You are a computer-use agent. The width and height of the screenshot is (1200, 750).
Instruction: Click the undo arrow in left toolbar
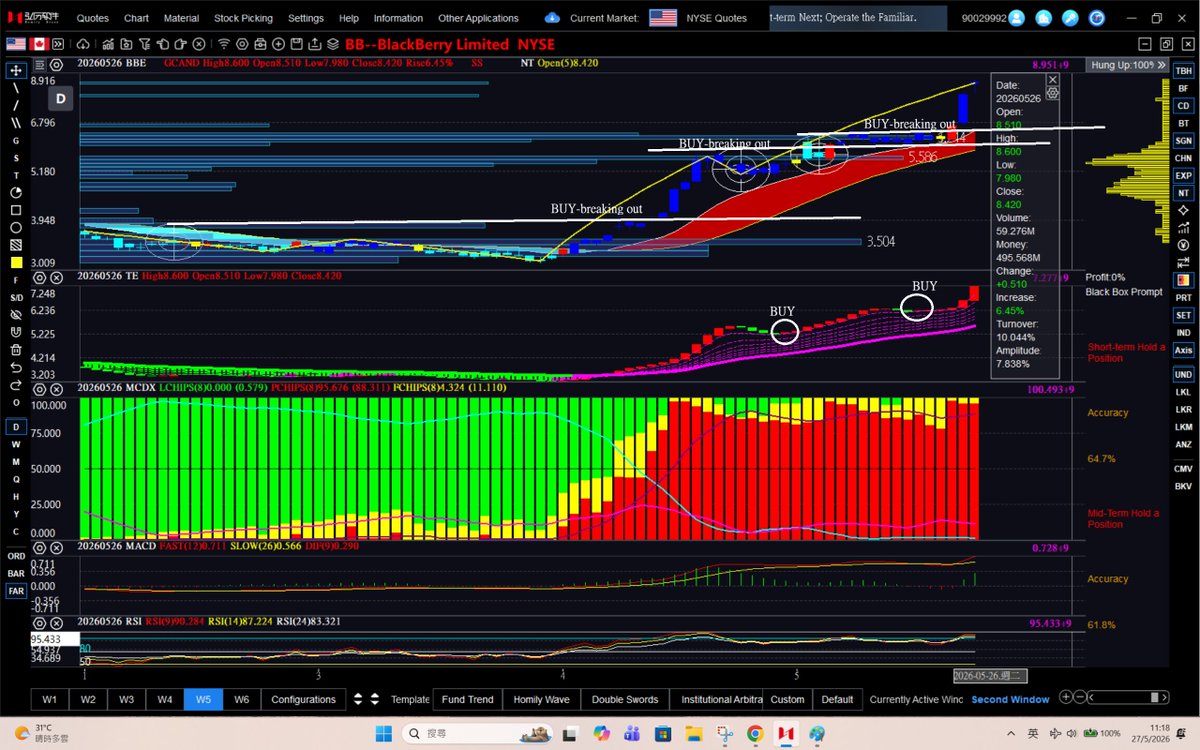coord(16,366)
